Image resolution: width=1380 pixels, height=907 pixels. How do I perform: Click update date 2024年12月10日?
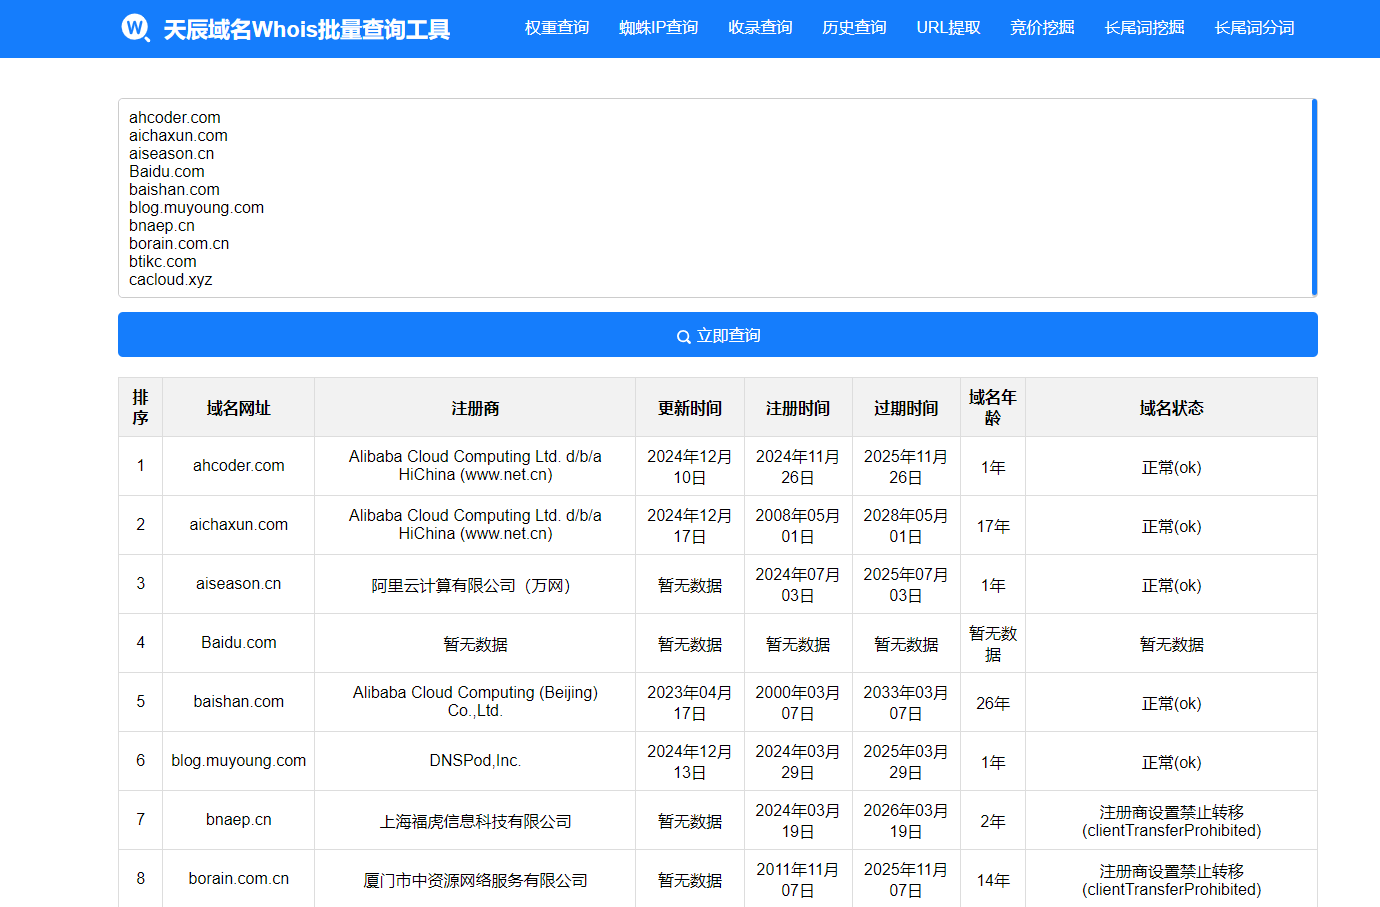click(x=690, y=466)
